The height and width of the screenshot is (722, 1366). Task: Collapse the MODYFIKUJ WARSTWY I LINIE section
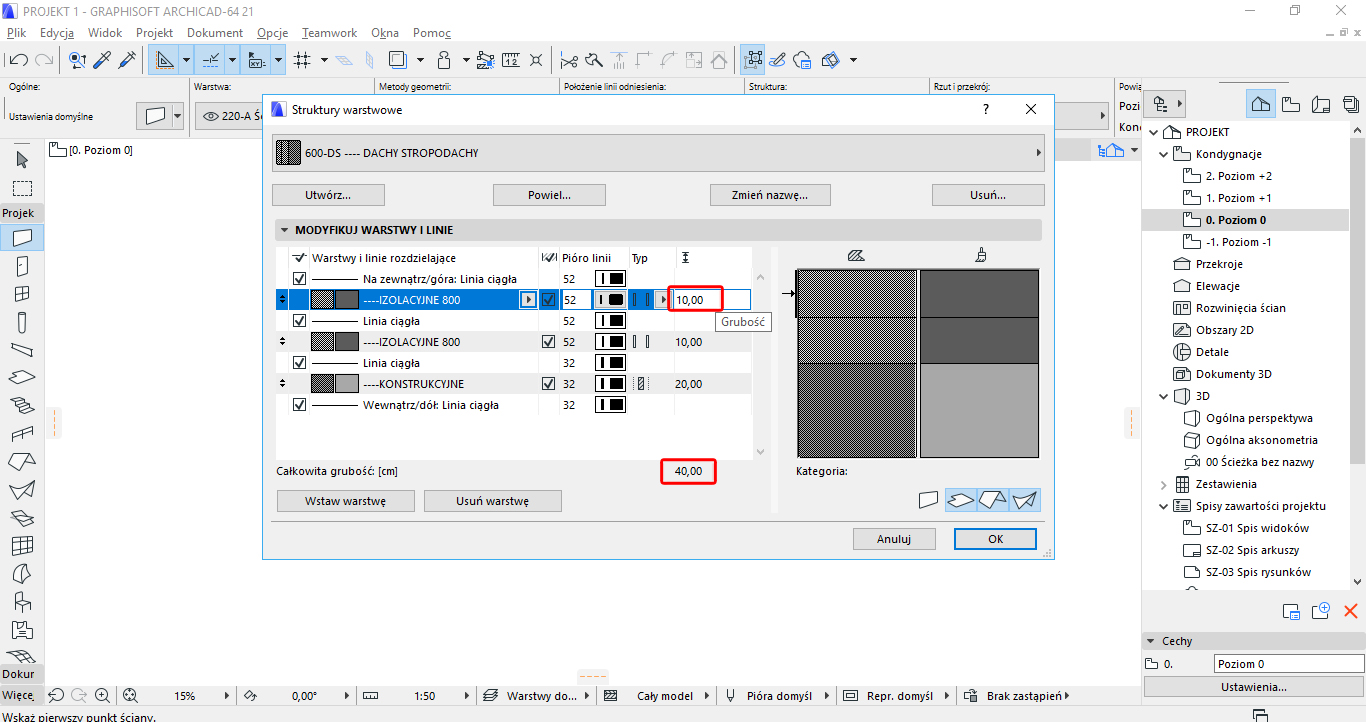[285, 230]
